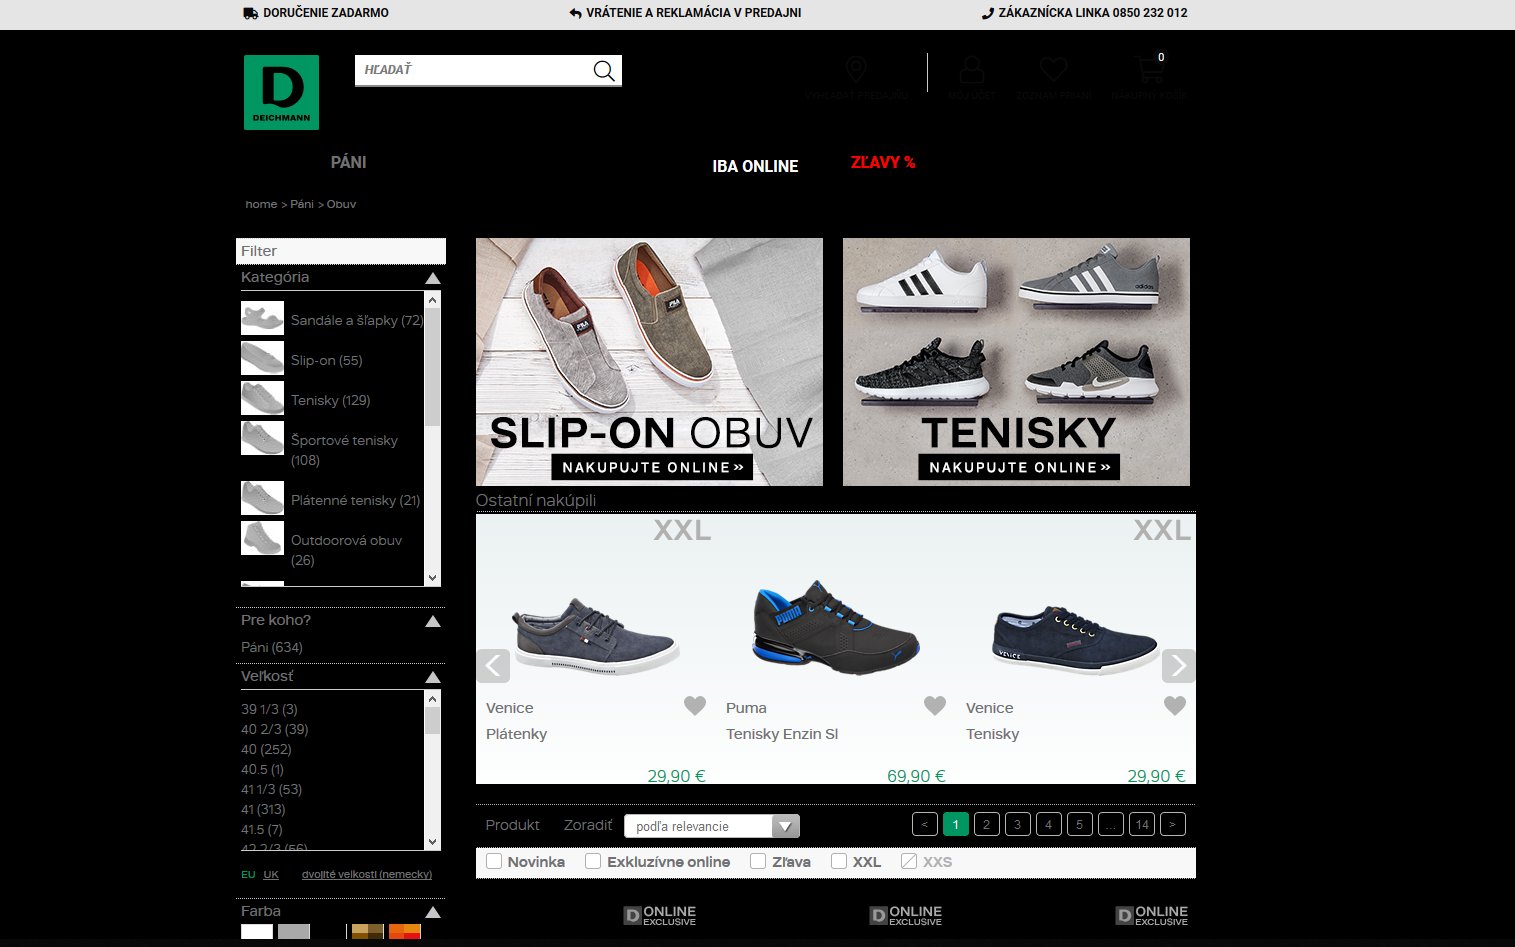The height and width of the screenshot is (947, 1515).
Task: Click the size list scroll-down arrow
Action: click(433, 842)
